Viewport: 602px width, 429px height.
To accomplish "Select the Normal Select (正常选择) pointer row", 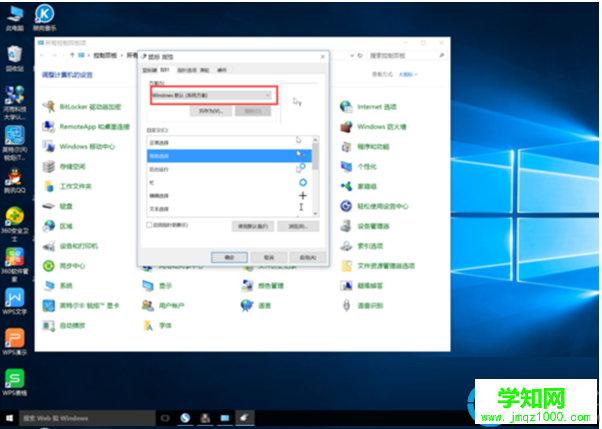I will tap(229, 142).
